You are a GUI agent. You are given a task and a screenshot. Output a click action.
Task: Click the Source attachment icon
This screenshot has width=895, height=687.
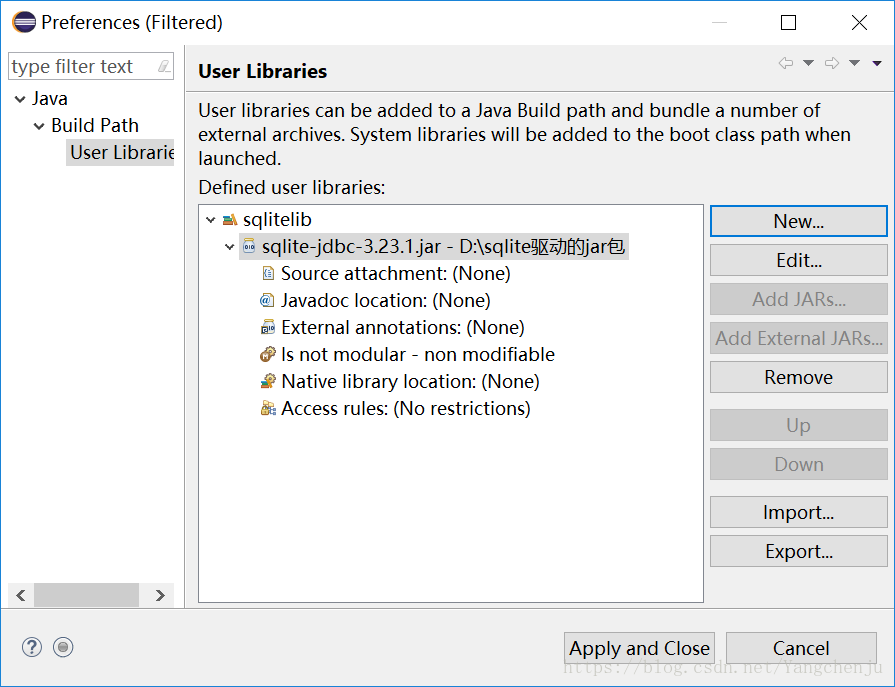(x=267, y=273)
